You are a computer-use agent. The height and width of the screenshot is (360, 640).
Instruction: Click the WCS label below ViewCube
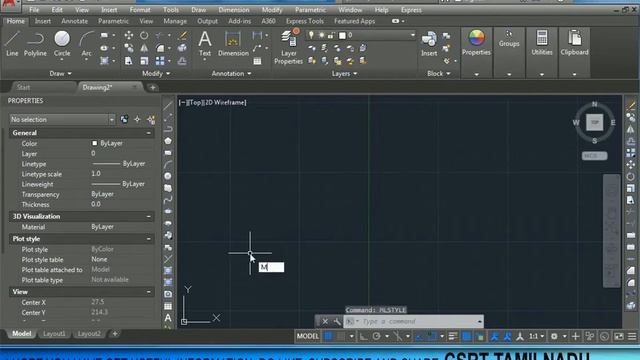[x=594, y=156]
